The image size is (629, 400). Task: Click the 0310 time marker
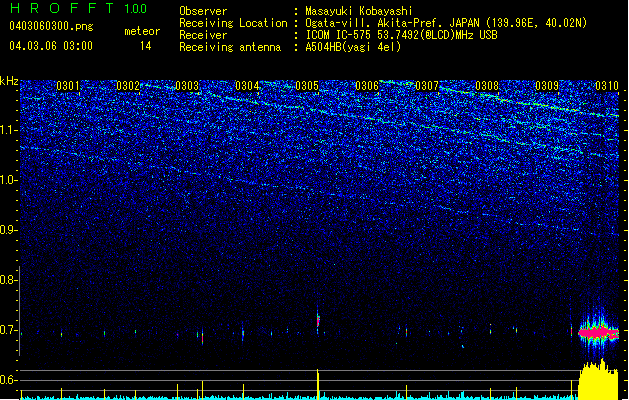coord(607,86)
